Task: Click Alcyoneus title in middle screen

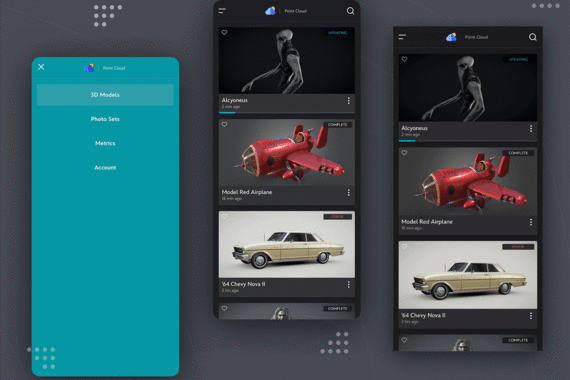Action: [235, 100]
